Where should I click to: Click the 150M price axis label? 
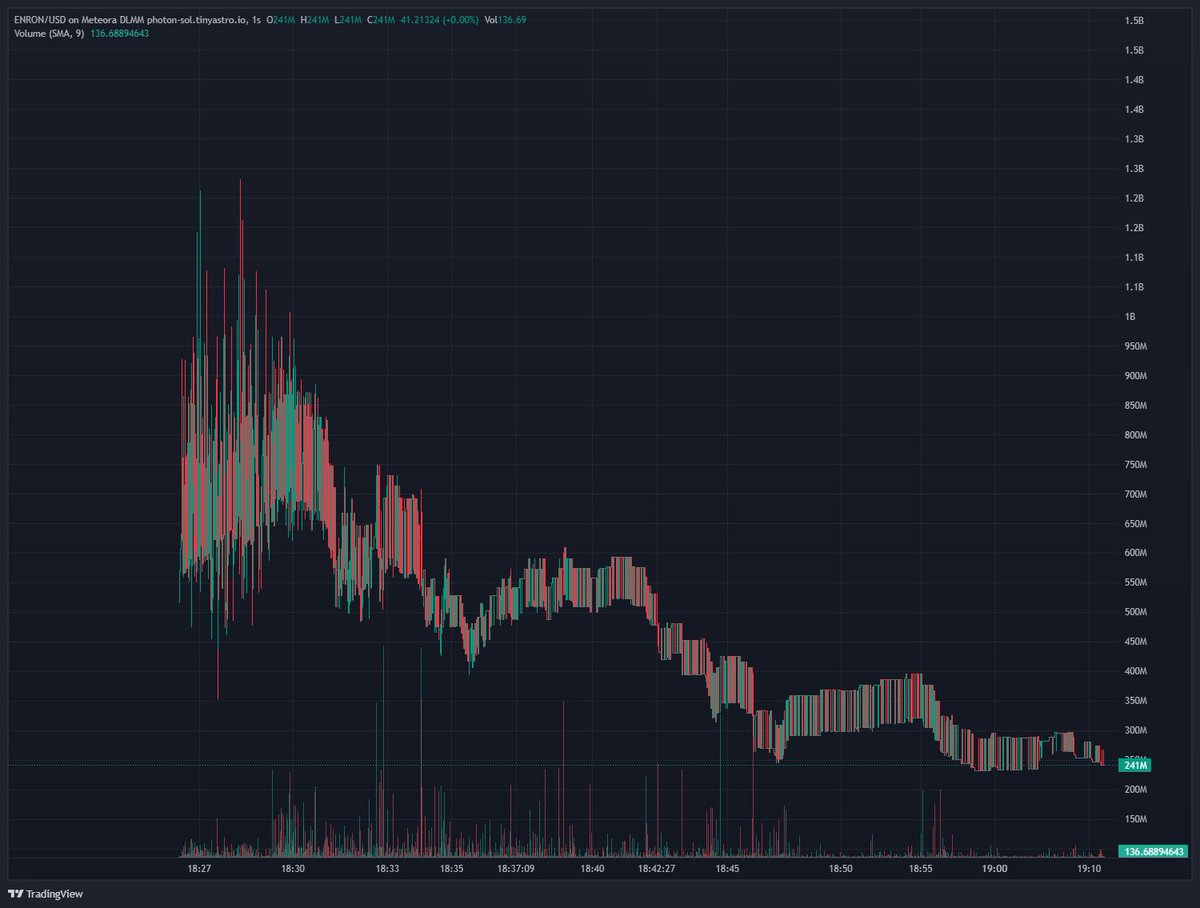(x=1135, y=819)
